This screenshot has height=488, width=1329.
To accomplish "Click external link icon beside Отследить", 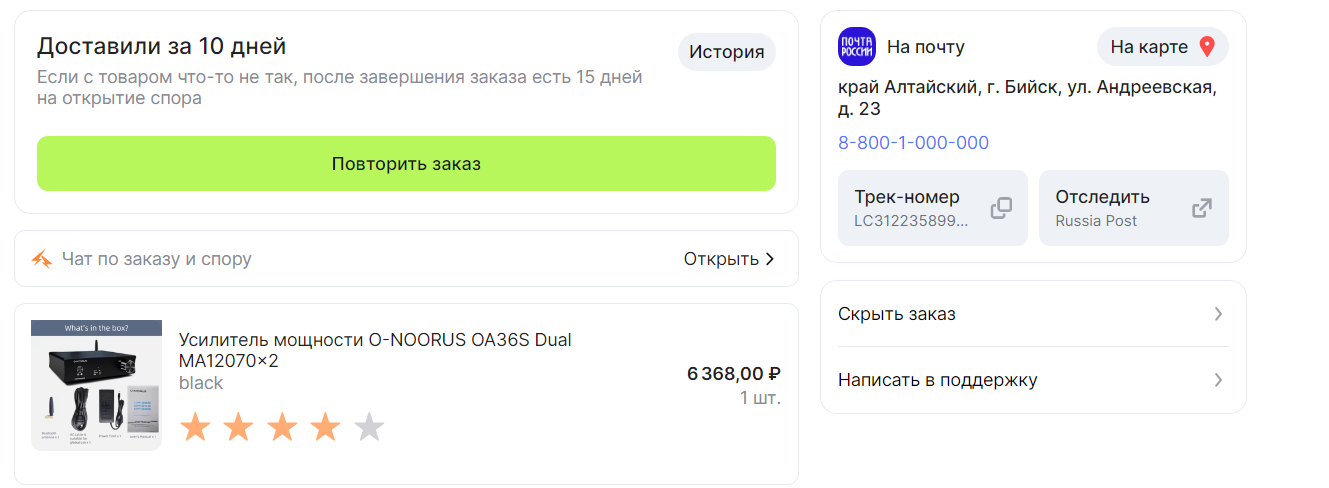I will (1202, 208).
